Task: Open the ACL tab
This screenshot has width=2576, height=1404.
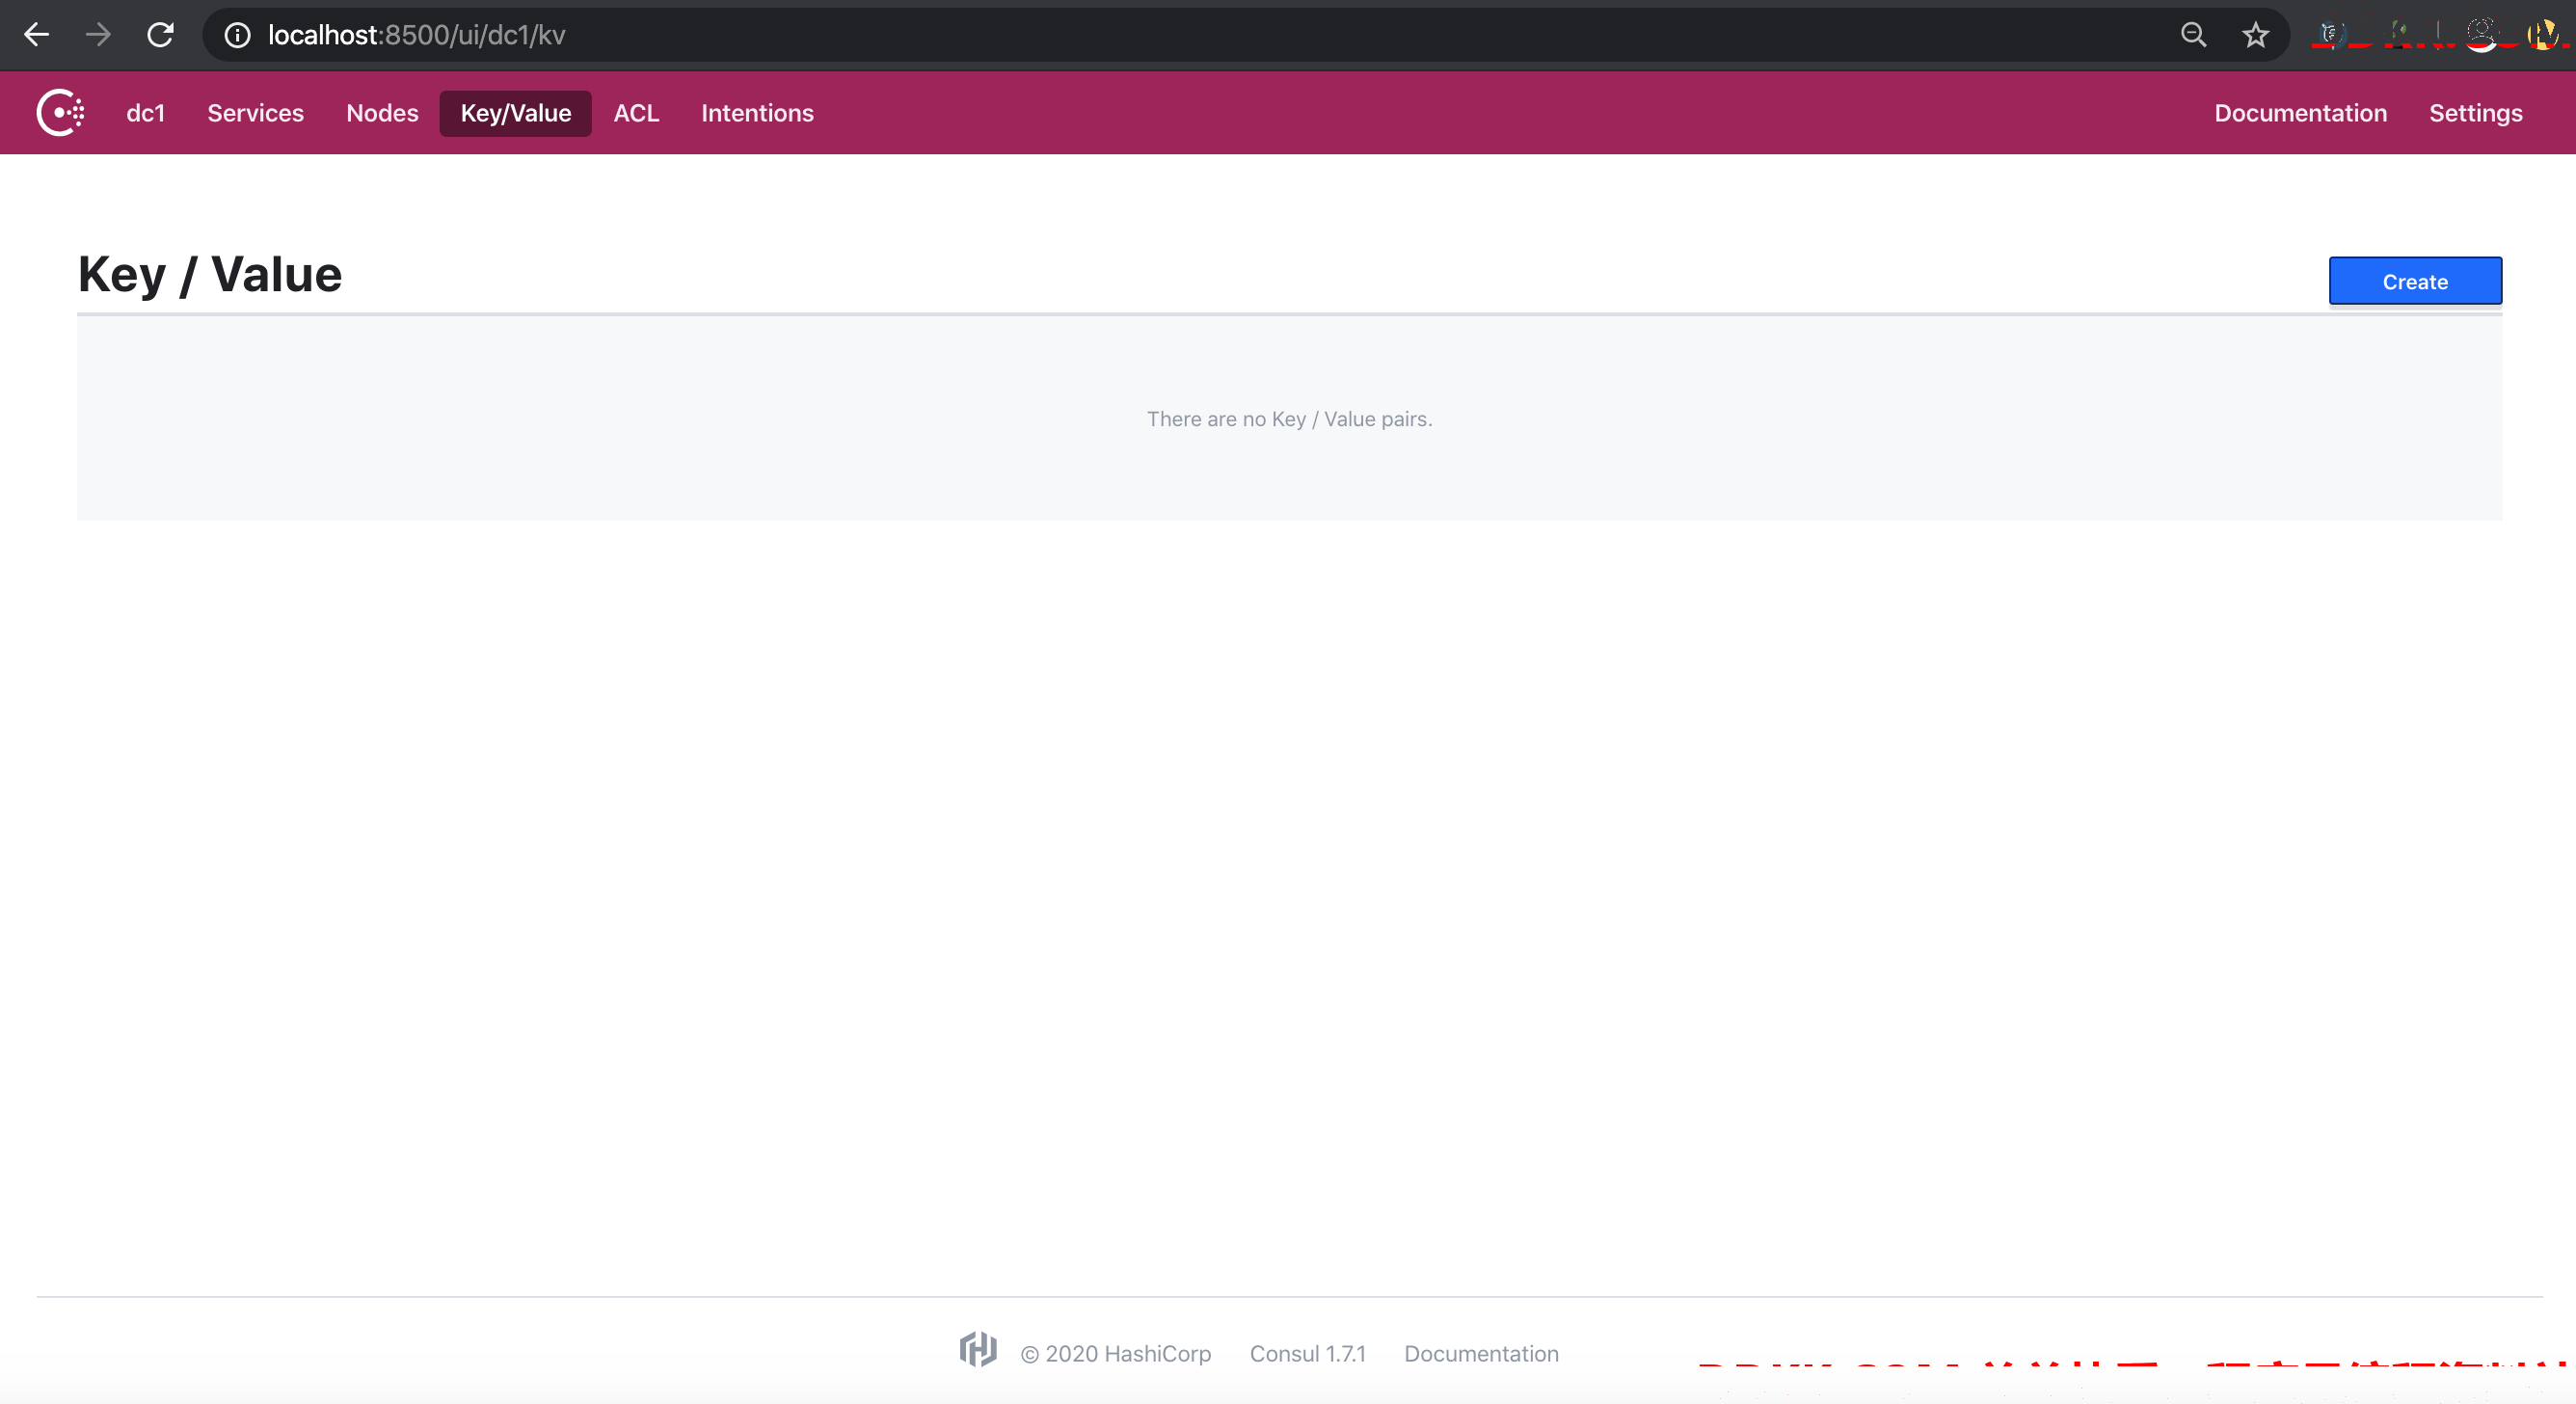Action: 636,113
